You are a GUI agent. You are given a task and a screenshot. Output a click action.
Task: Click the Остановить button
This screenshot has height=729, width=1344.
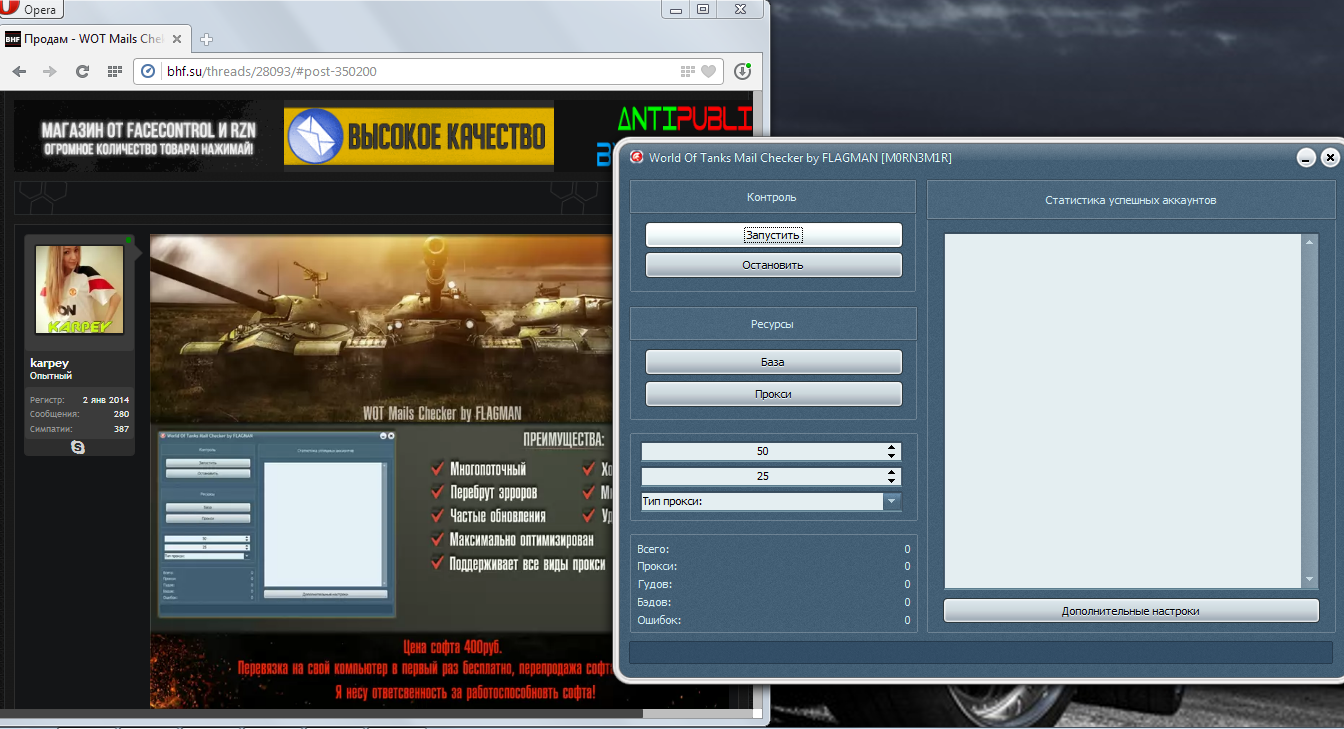(x=773, y=265)
